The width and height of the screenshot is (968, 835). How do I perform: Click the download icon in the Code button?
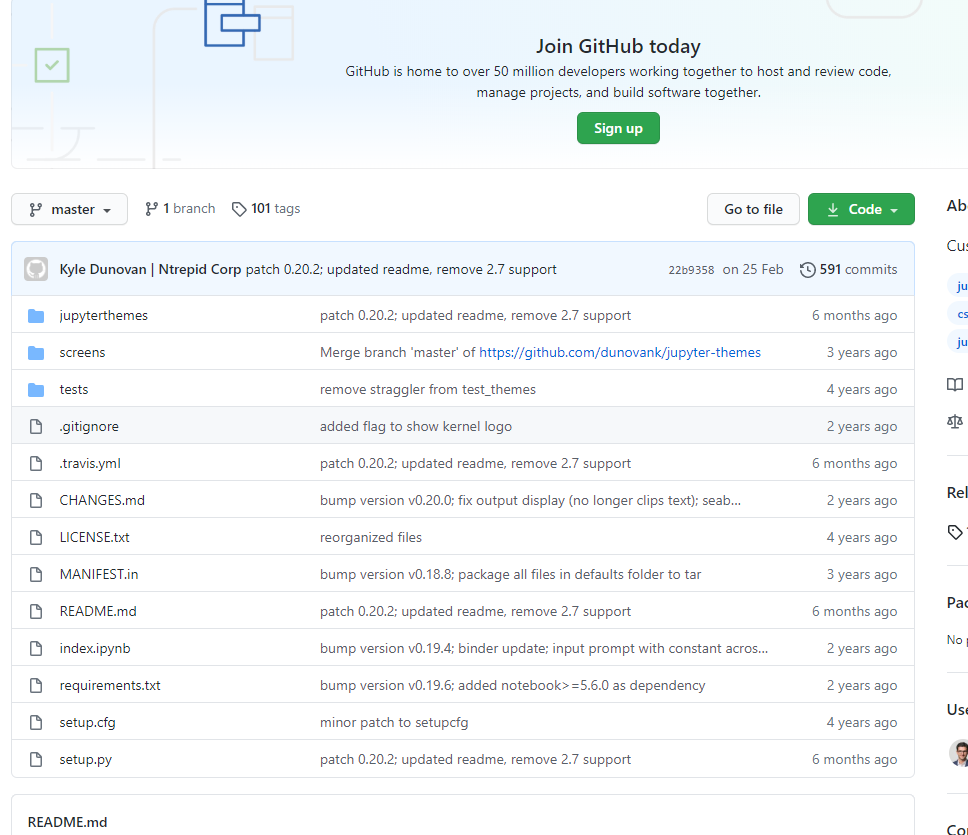(x=833, y=209)
